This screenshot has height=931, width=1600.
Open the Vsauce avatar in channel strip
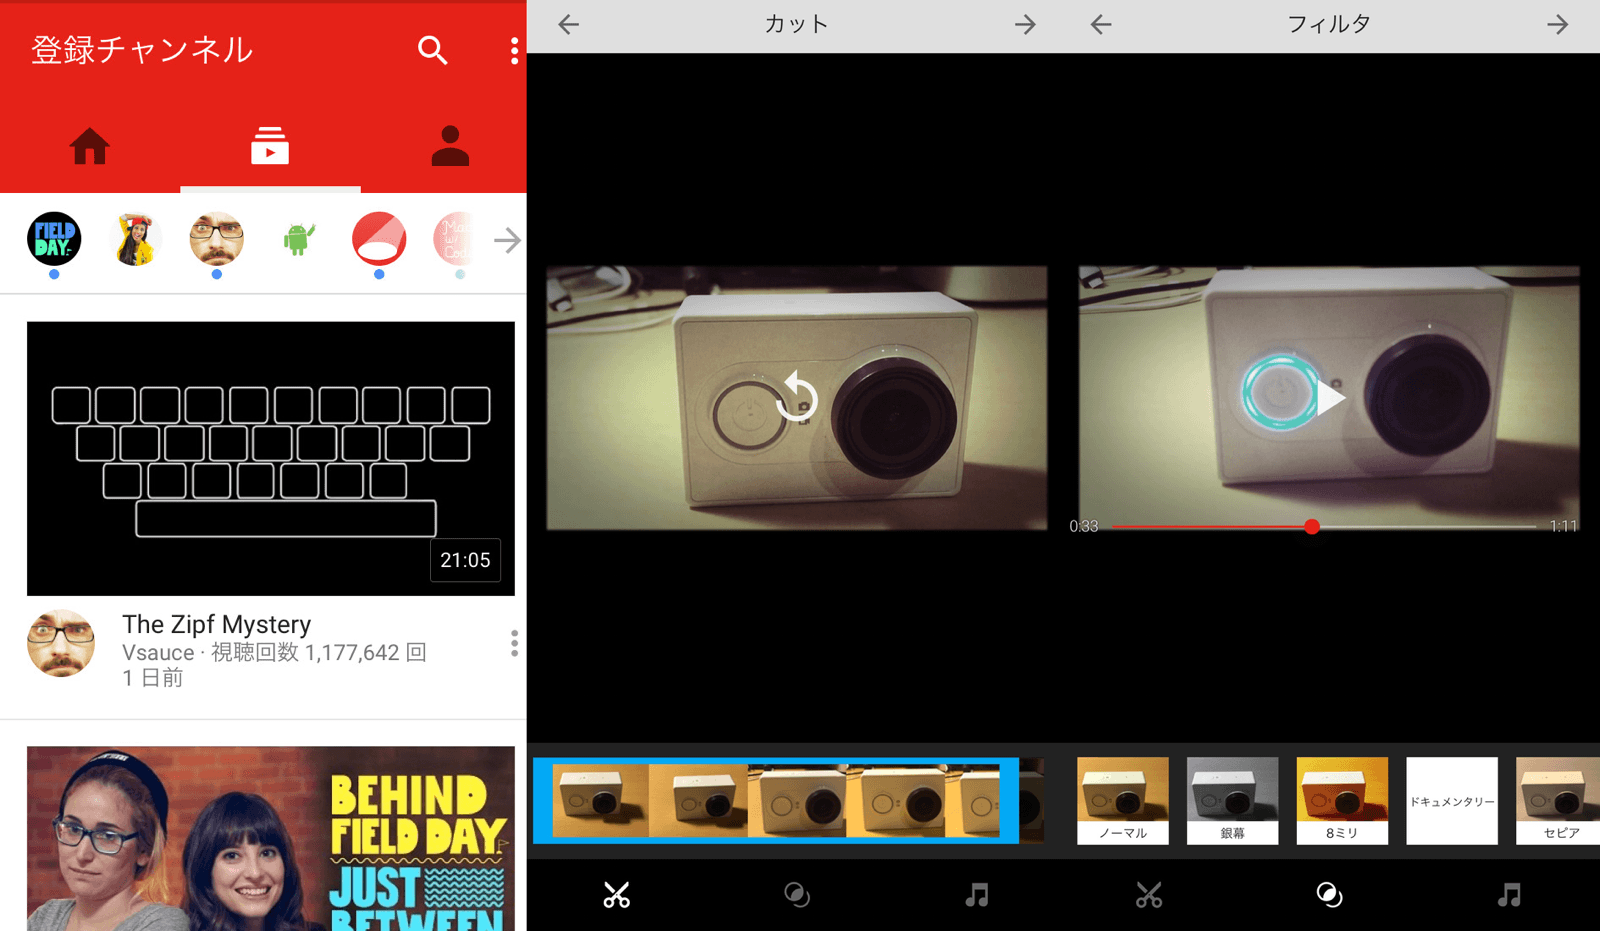click(x=216, y=239)
